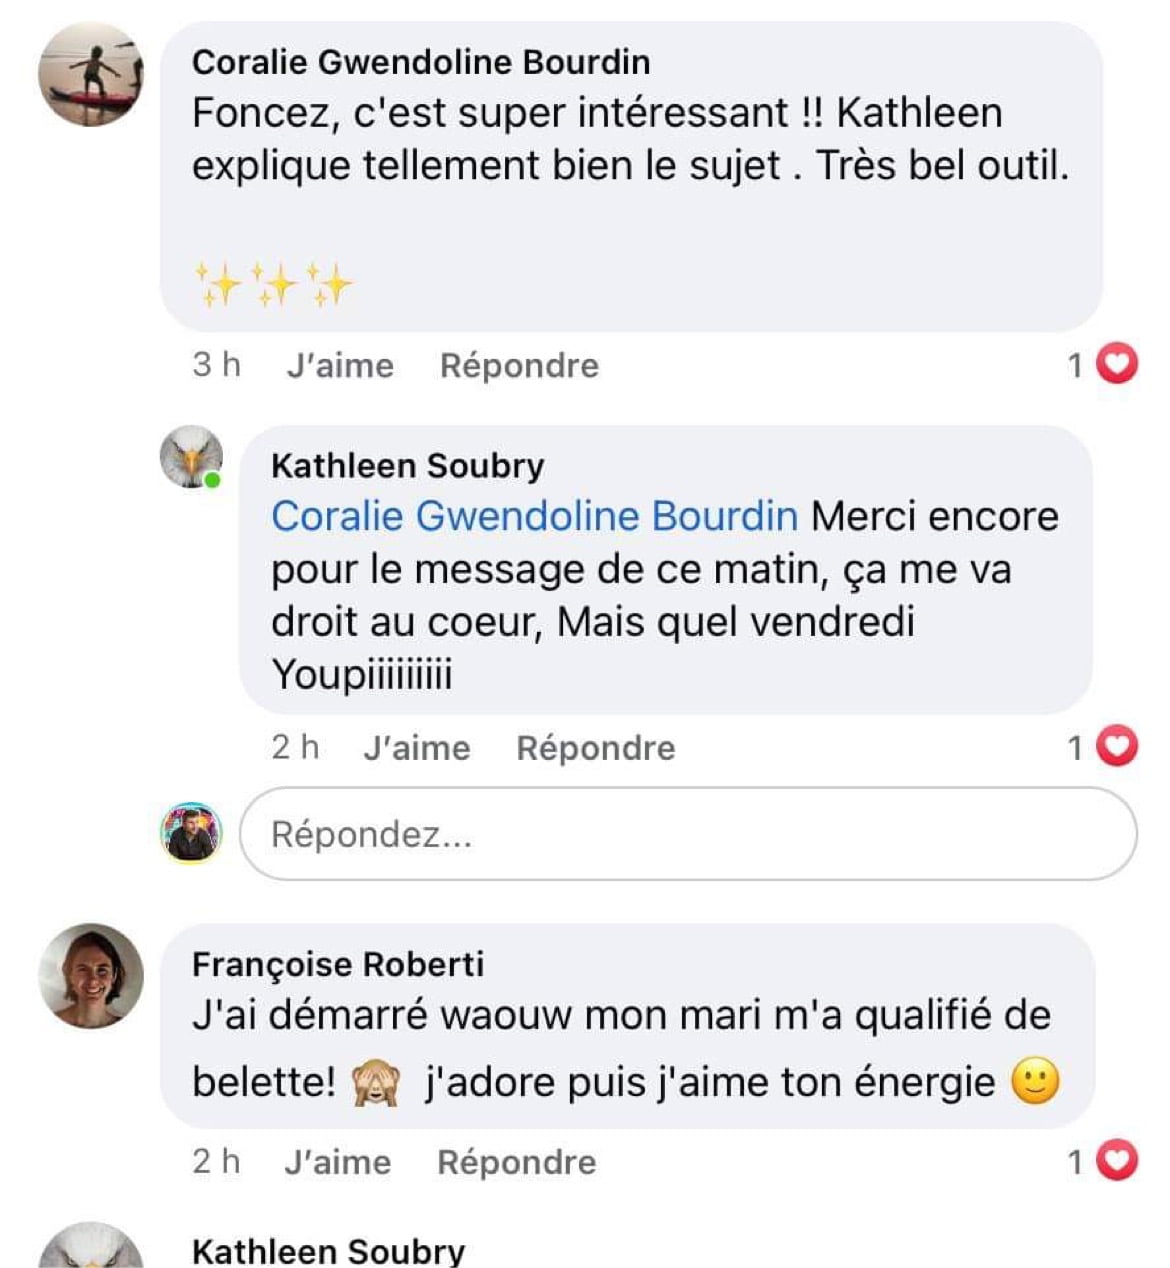
Task: Click the Répondez... reply input field
Action: pos(688,834)
